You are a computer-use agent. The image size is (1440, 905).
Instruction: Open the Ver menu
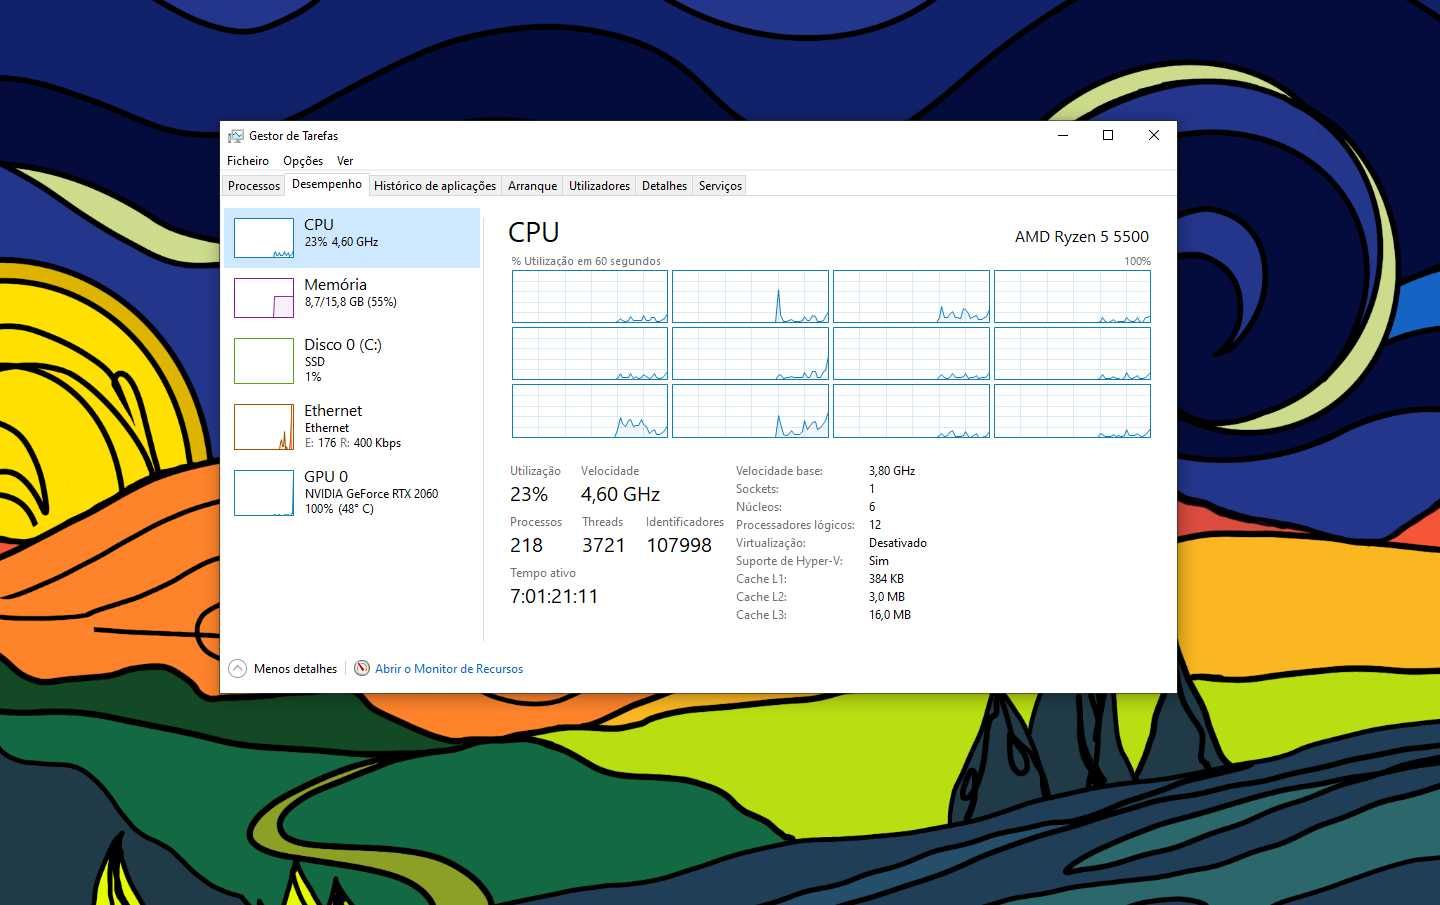point(345,161)
